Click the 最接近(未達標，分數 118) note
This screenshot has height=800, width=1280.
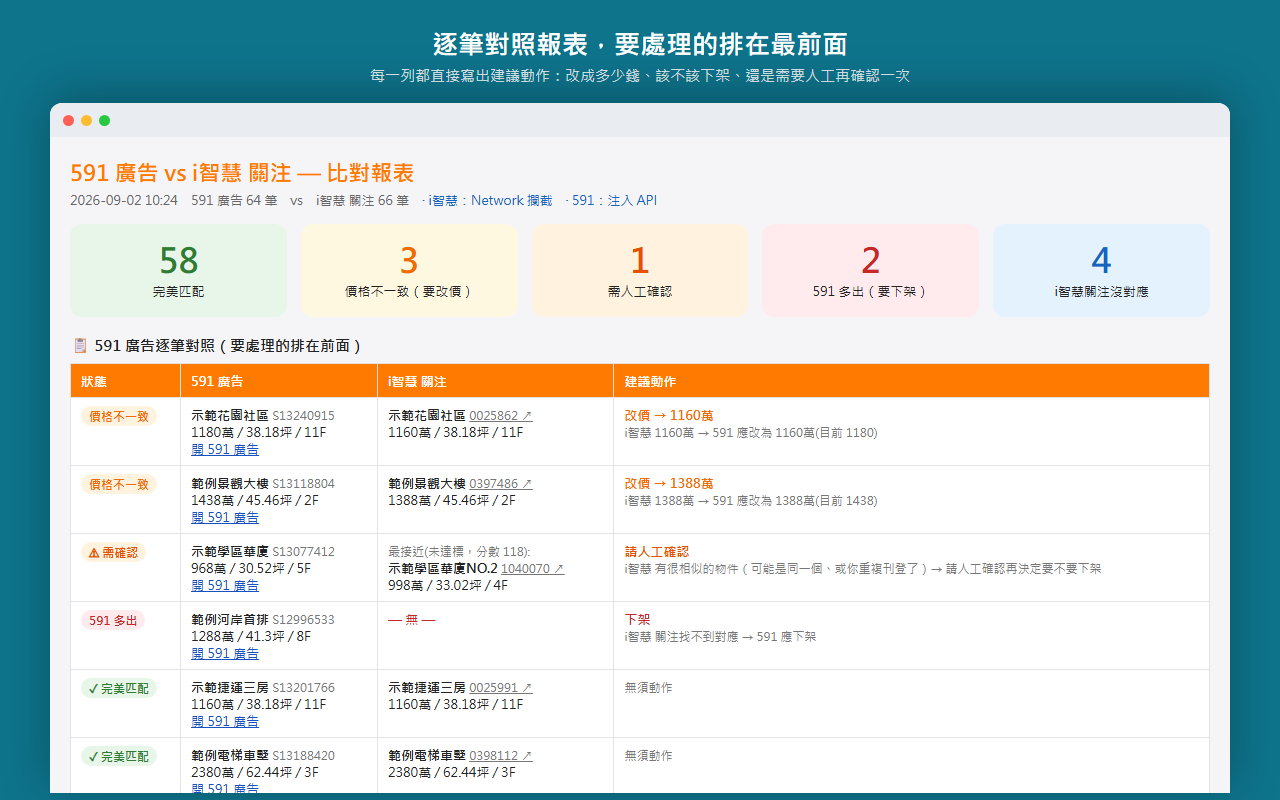click(459, 551)
